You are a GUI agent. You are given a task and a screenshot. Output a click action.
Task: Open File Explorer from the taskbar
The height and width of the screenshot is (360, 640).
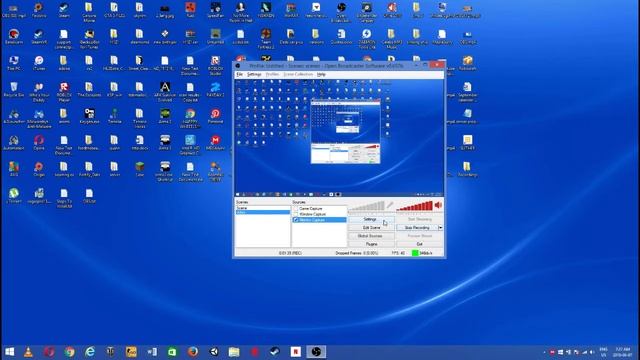point(234,351)
